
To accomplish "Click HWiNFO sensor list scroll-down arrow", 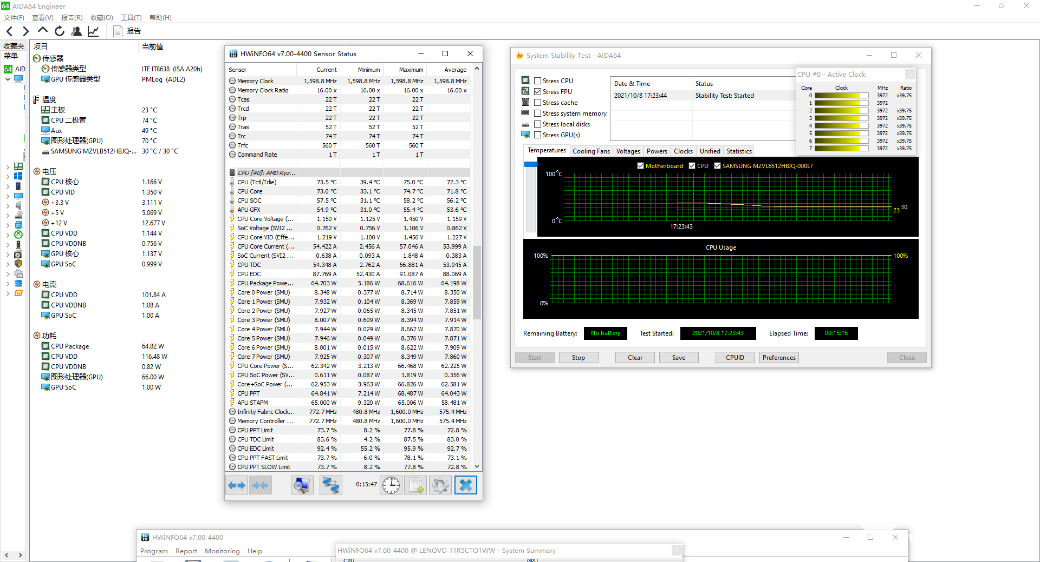I will click(x=477, y=466).
